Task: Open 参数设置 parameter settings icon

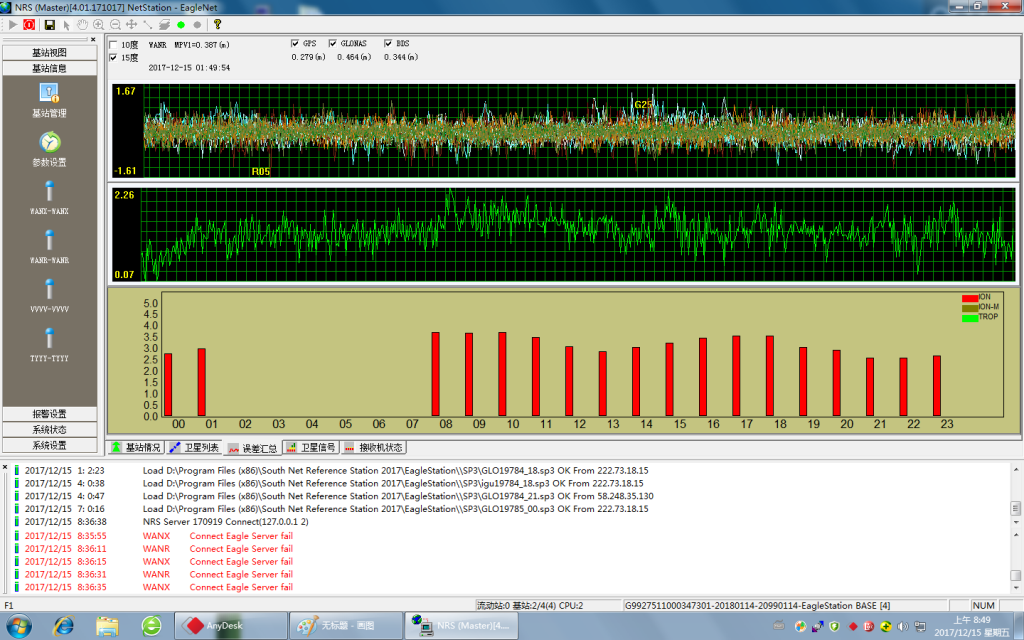Action: (49, 143)
